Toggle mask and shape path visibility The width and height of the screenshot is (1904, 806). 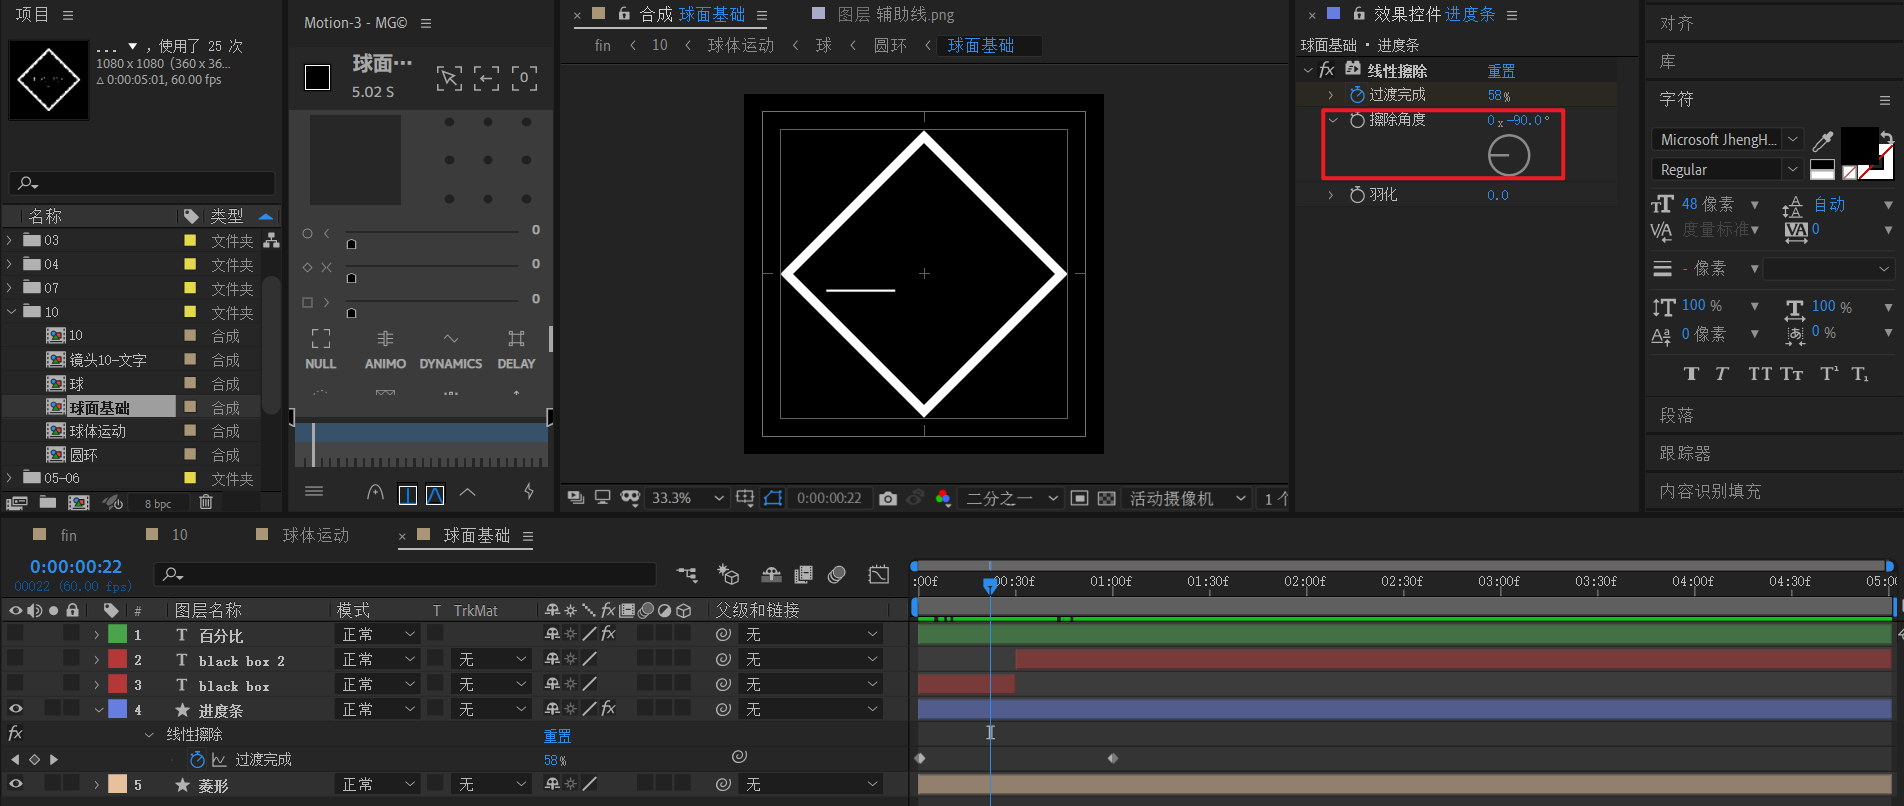pyautogui.click(x=773, y=498)
